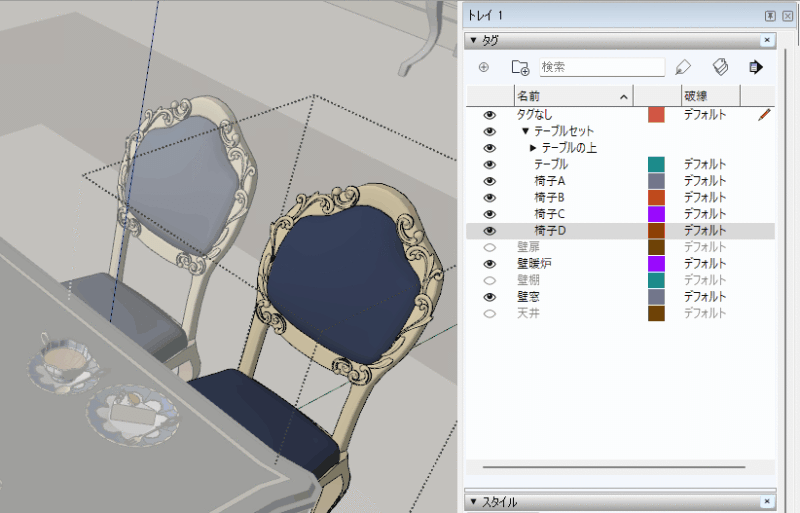The image size is (800, 513).
Task: Open dash style for 椅子A
Action: coord(705,181)
